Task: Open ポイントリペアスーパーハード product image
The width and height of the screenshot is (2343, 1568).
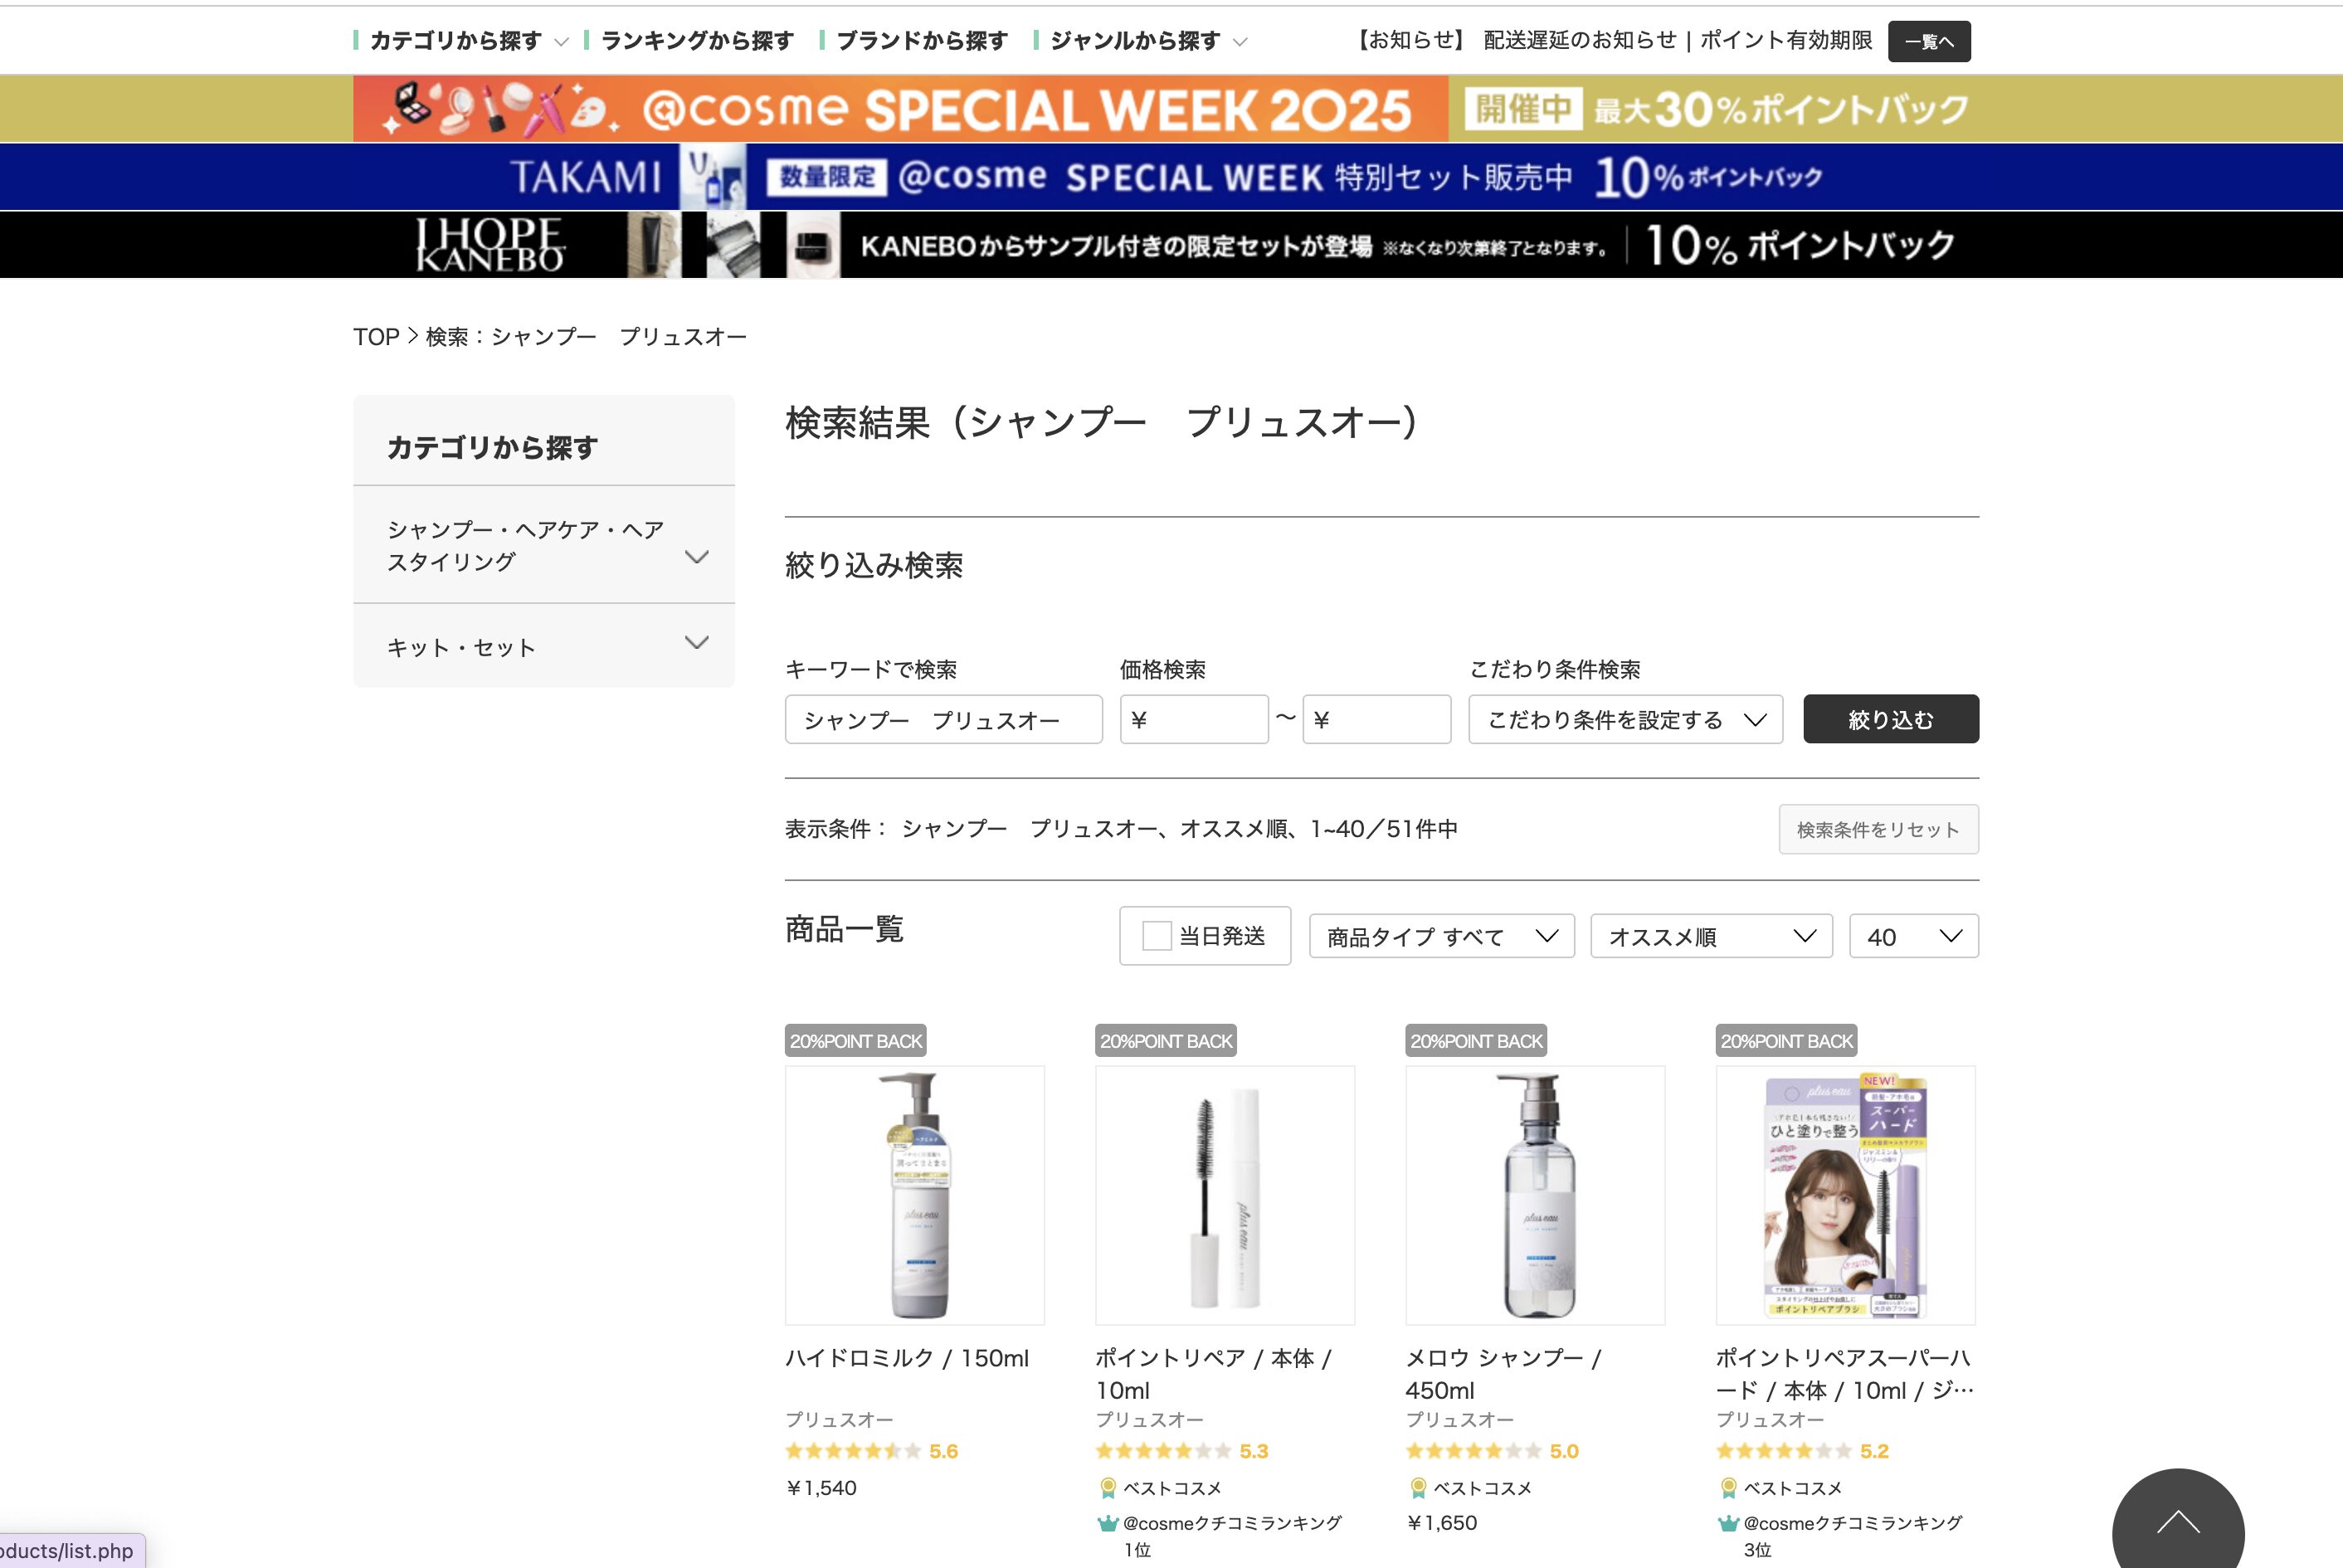Action: coord(1846,1195)
